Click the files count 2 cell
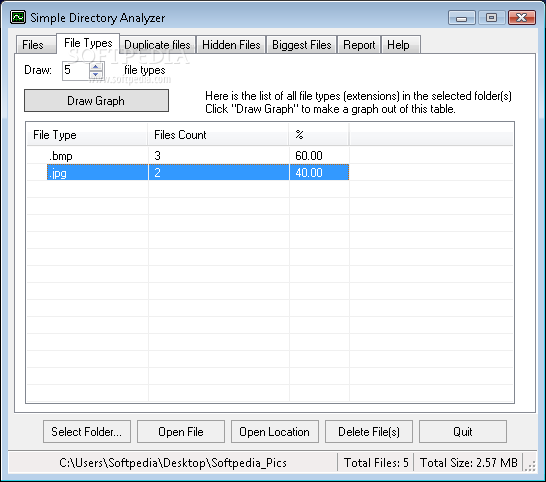Image resolution: width=546 pixels, height=482 pixels. point(219,172)
